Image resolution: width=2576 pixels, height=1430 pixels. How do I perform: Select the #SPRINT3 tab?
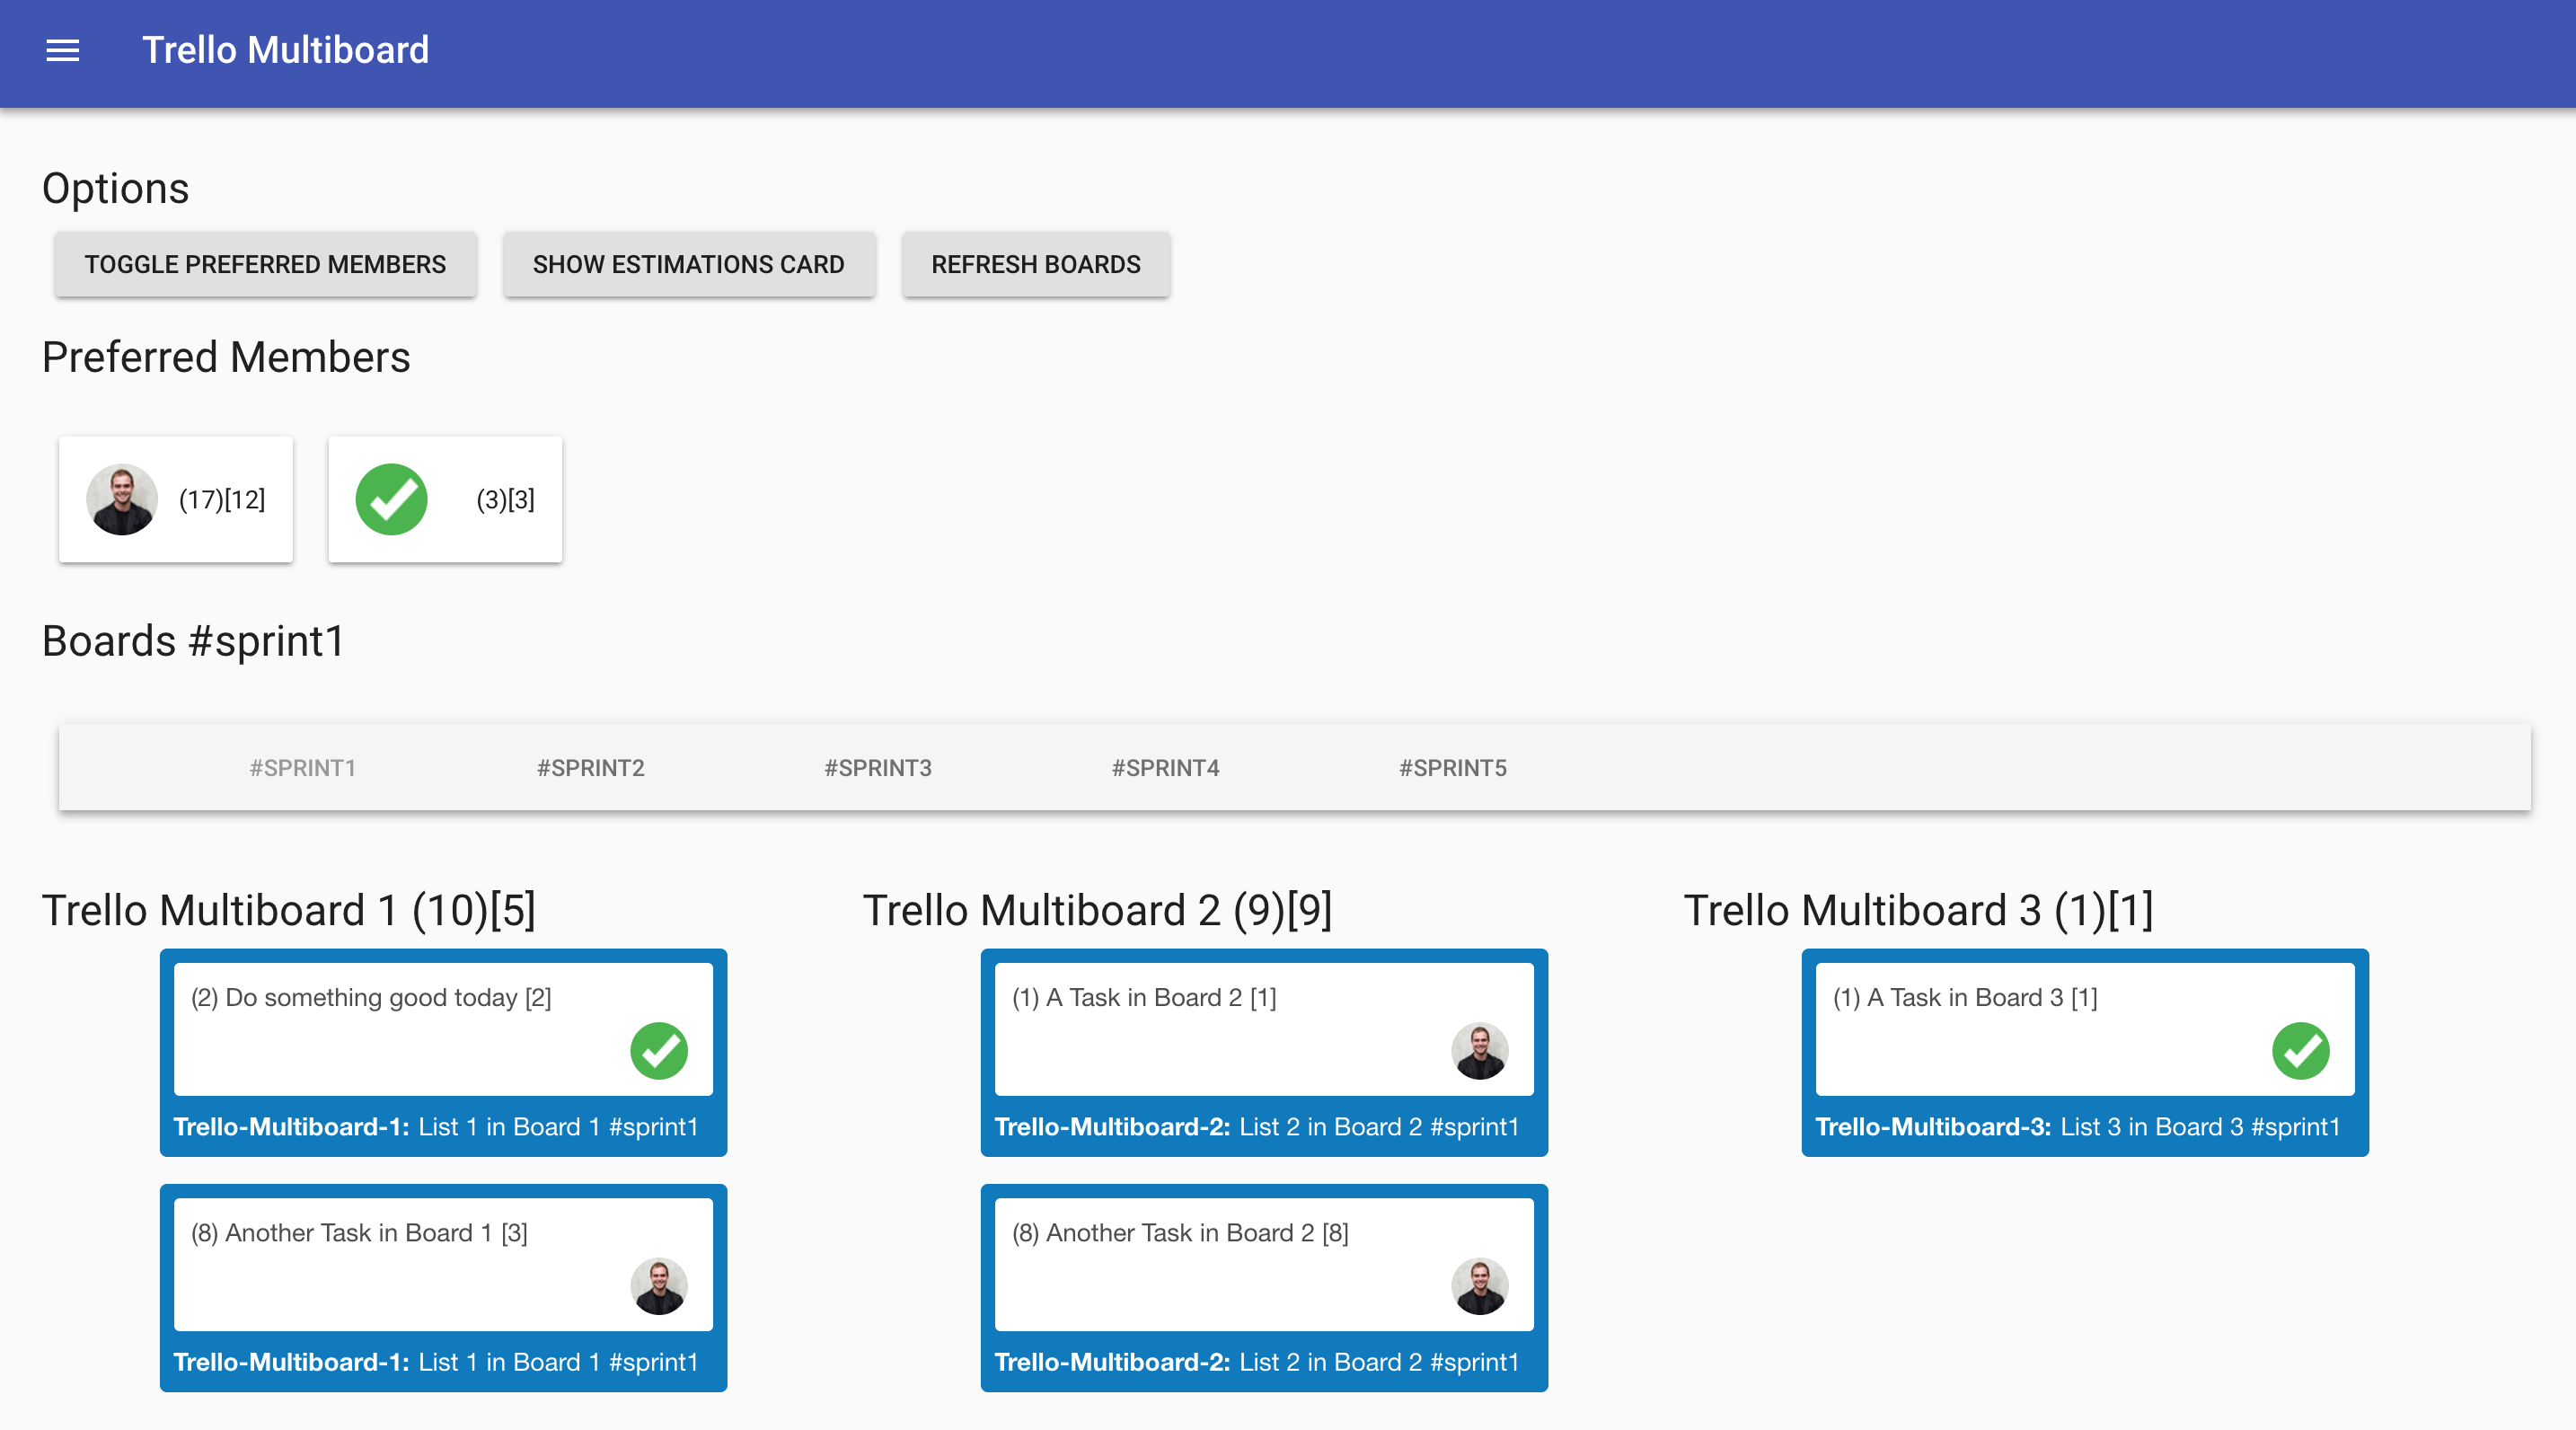coord(877,767)
